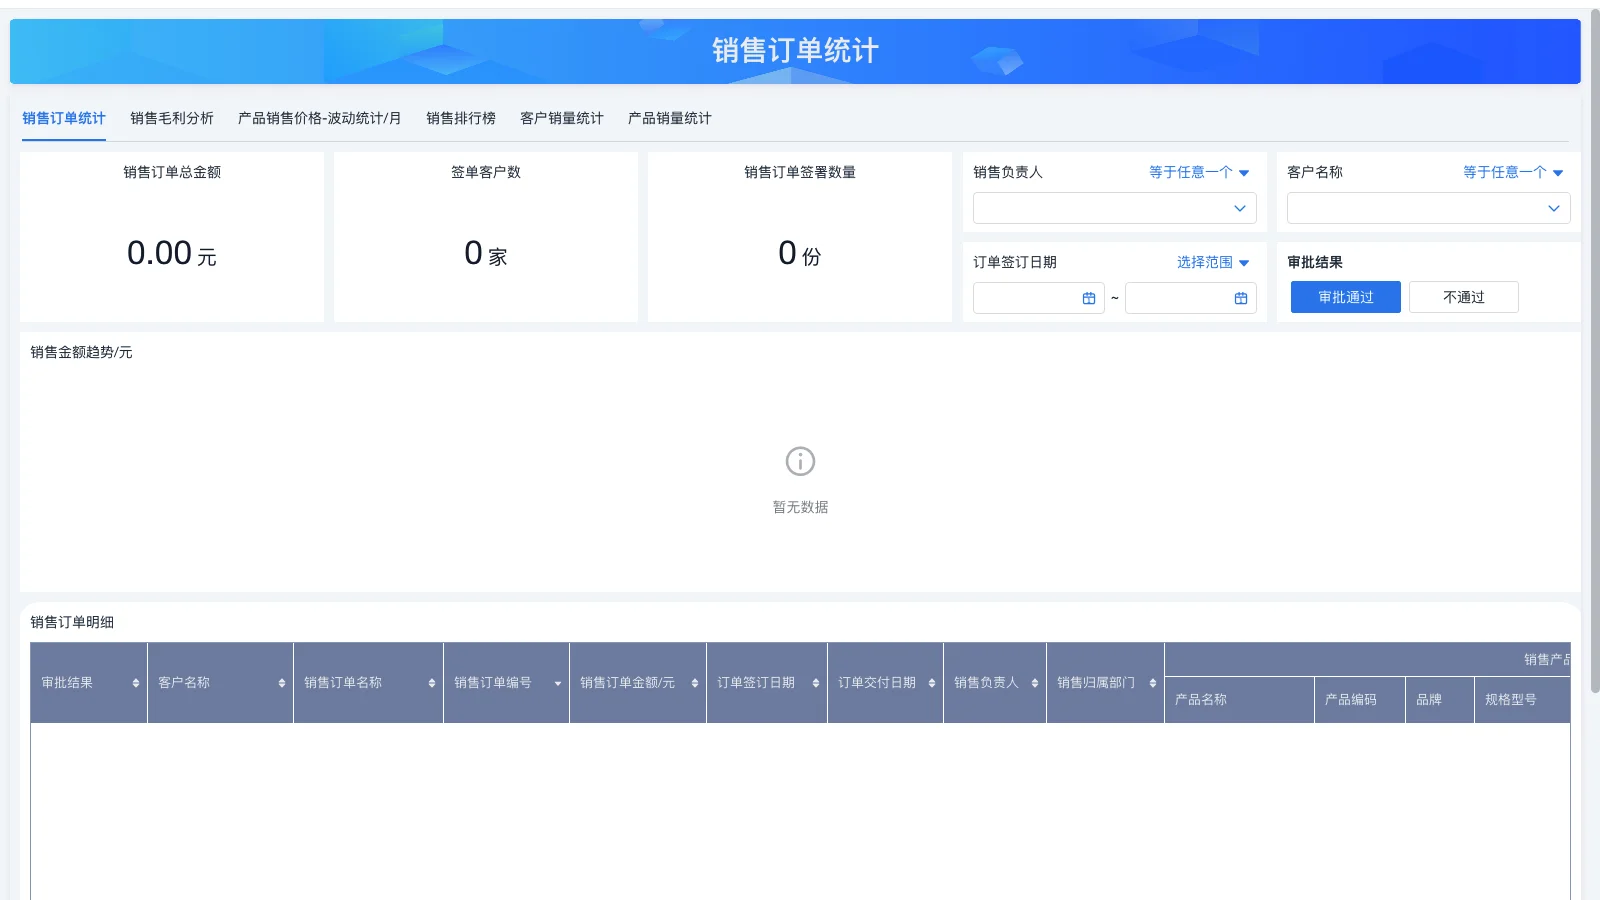Viewport: 1600px width, 900px height.
Task: Sort the table by 订单交付日期 column
Action: [930, 683]
